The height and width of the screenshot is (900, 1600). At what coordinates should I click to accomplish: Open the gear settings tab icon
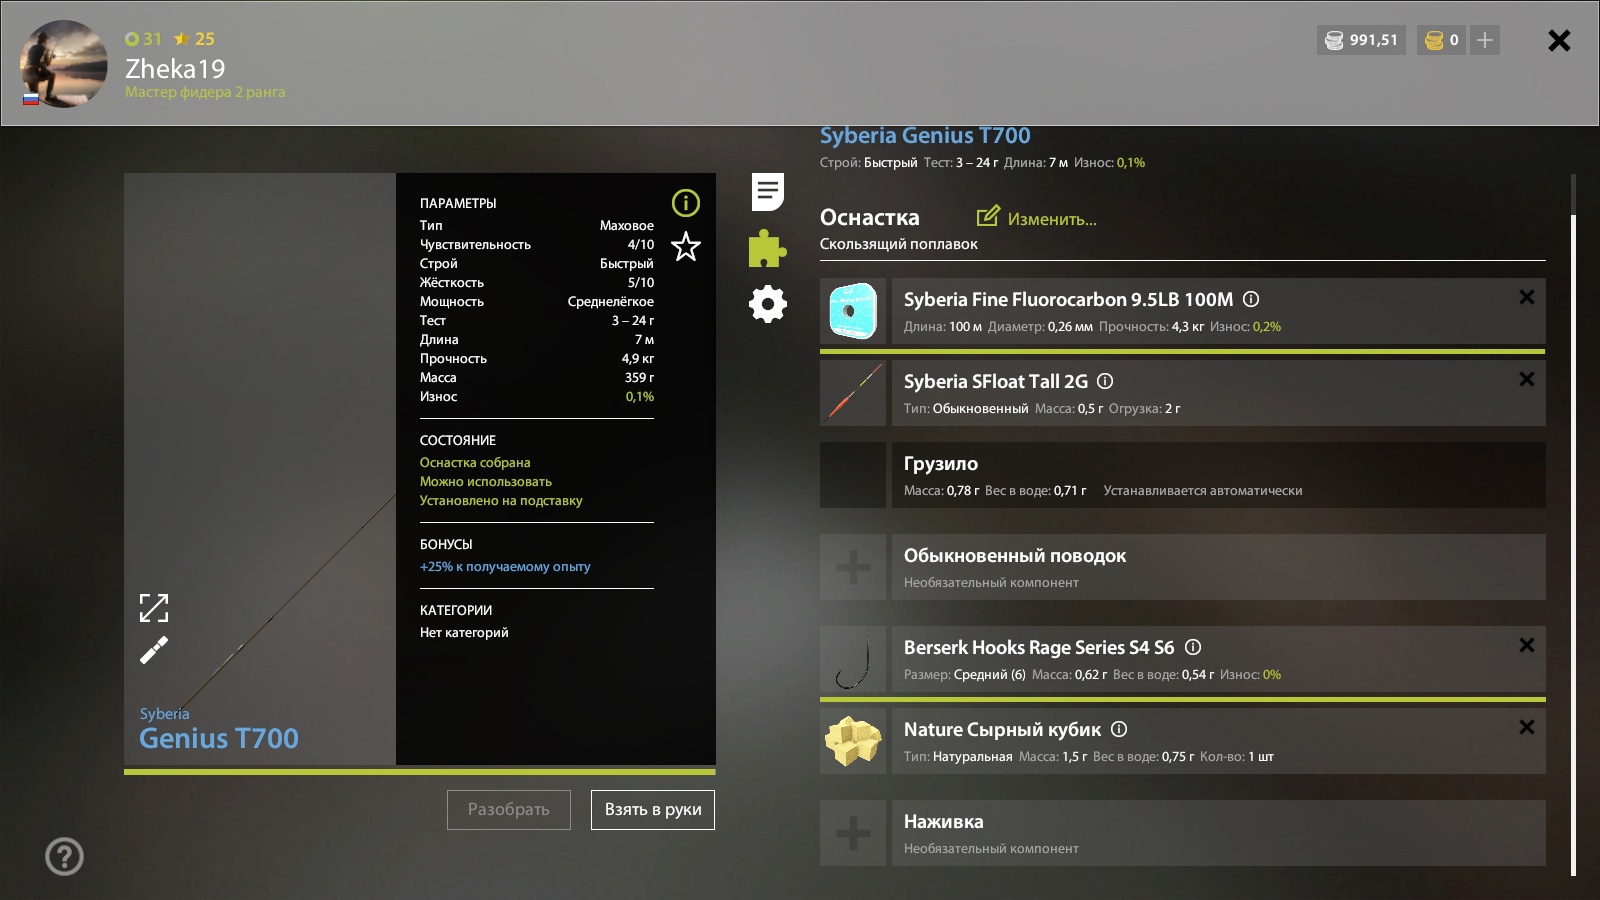pos(768,304)
